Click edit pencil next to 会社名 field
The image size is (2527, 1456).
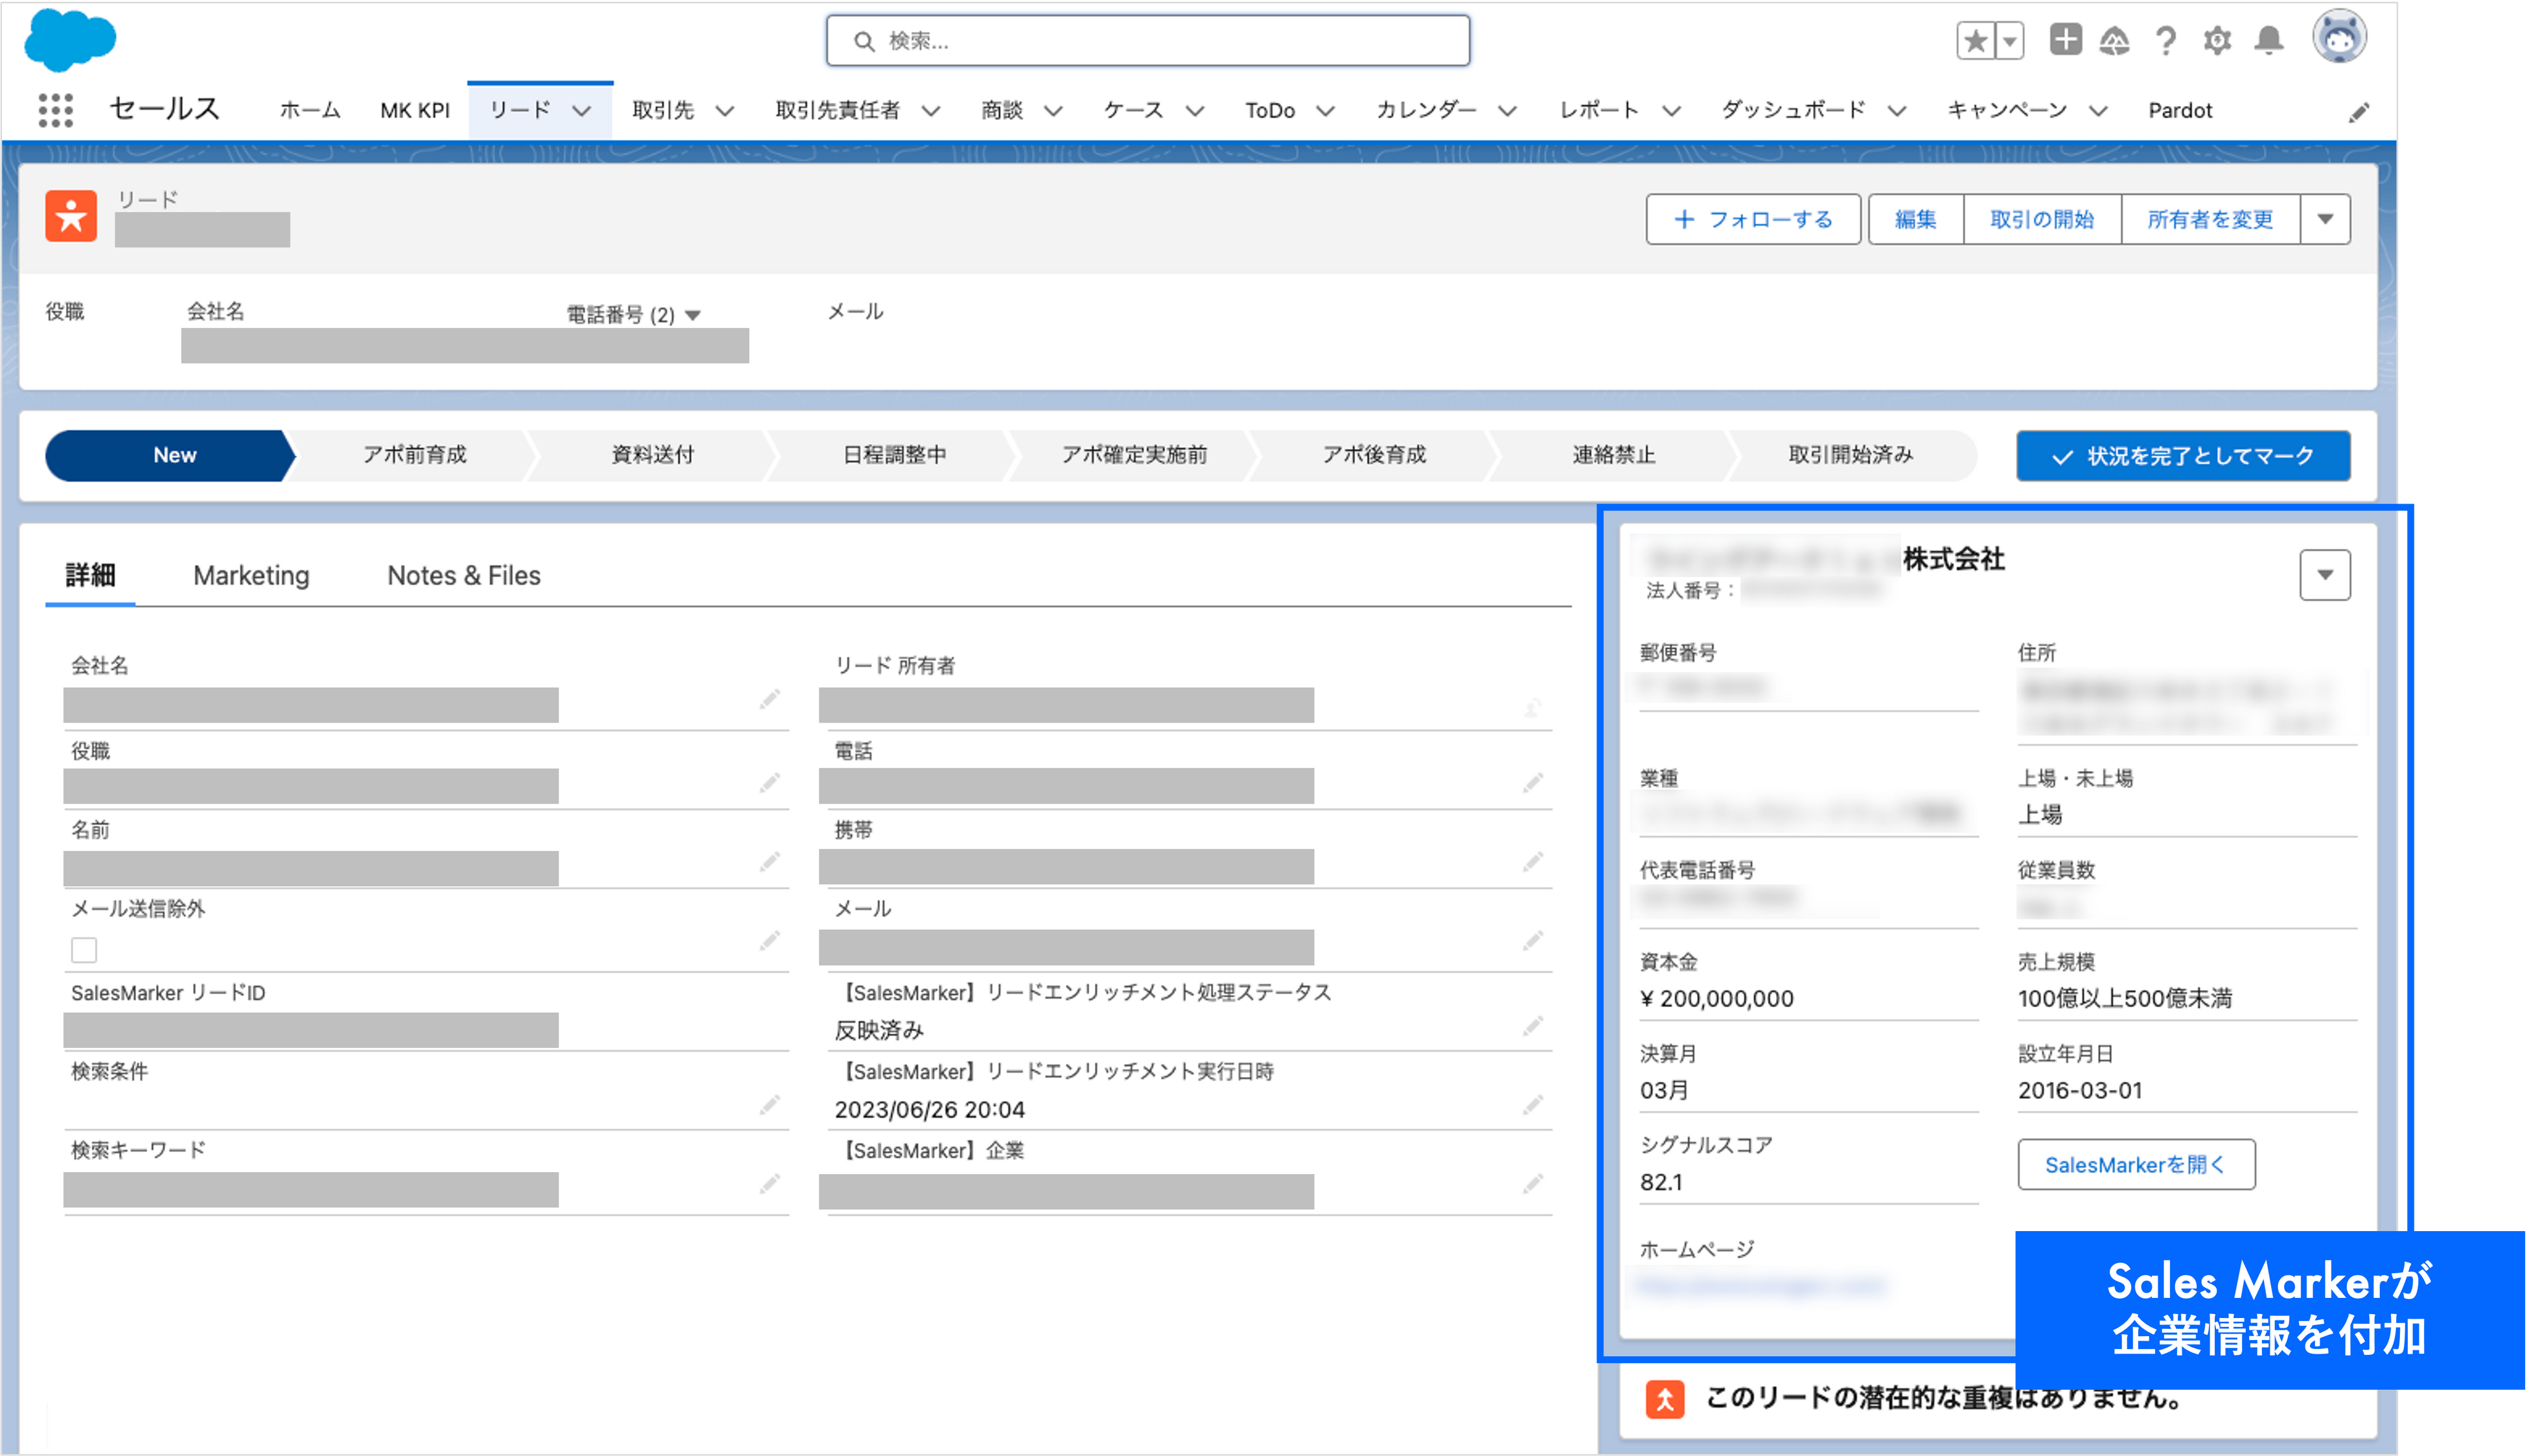coord(769,699)
